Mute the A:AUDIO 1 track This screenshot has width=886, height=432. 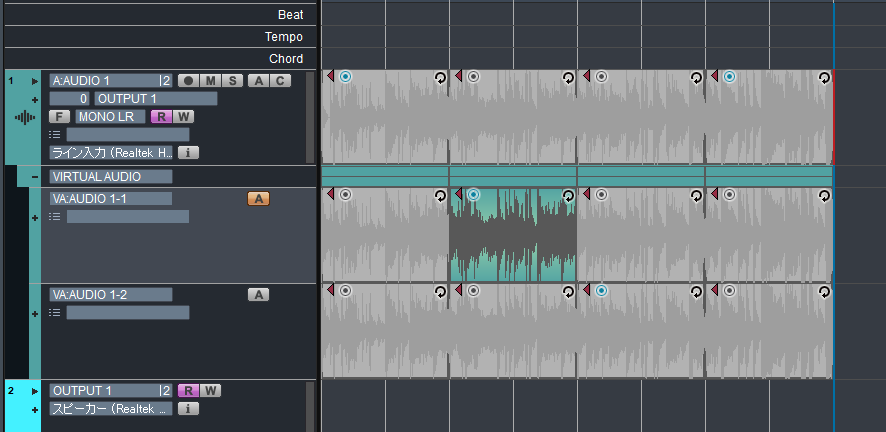pyautogui.click(x=210, y=81)
